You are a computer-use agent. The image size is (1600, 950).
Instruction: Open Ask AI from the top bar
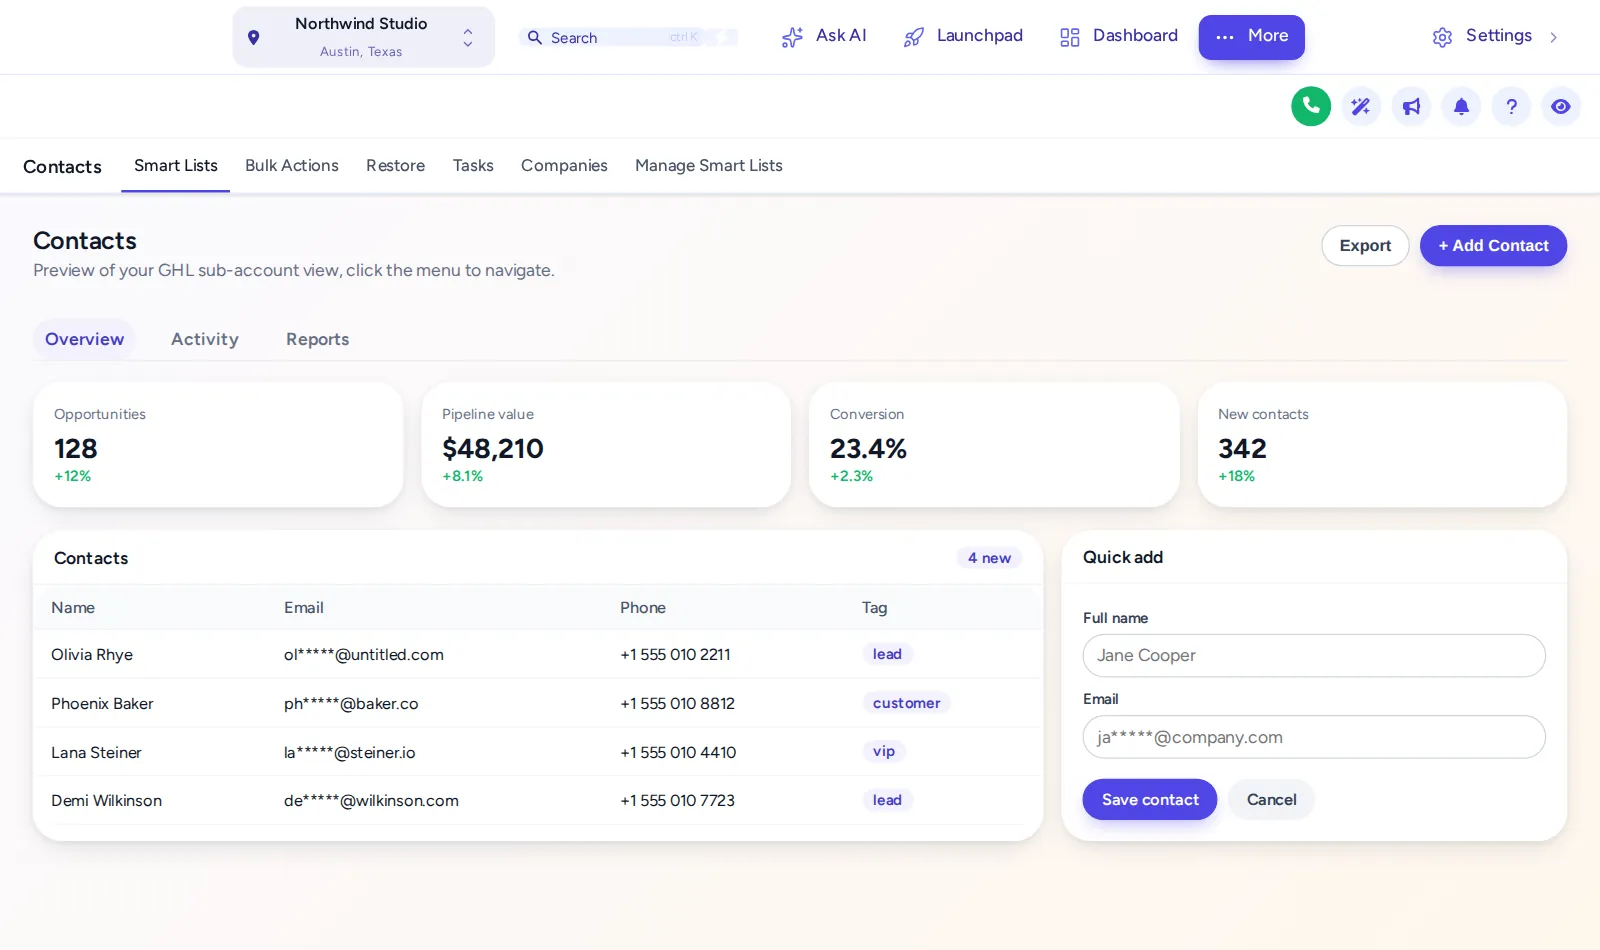pos(824,36)
